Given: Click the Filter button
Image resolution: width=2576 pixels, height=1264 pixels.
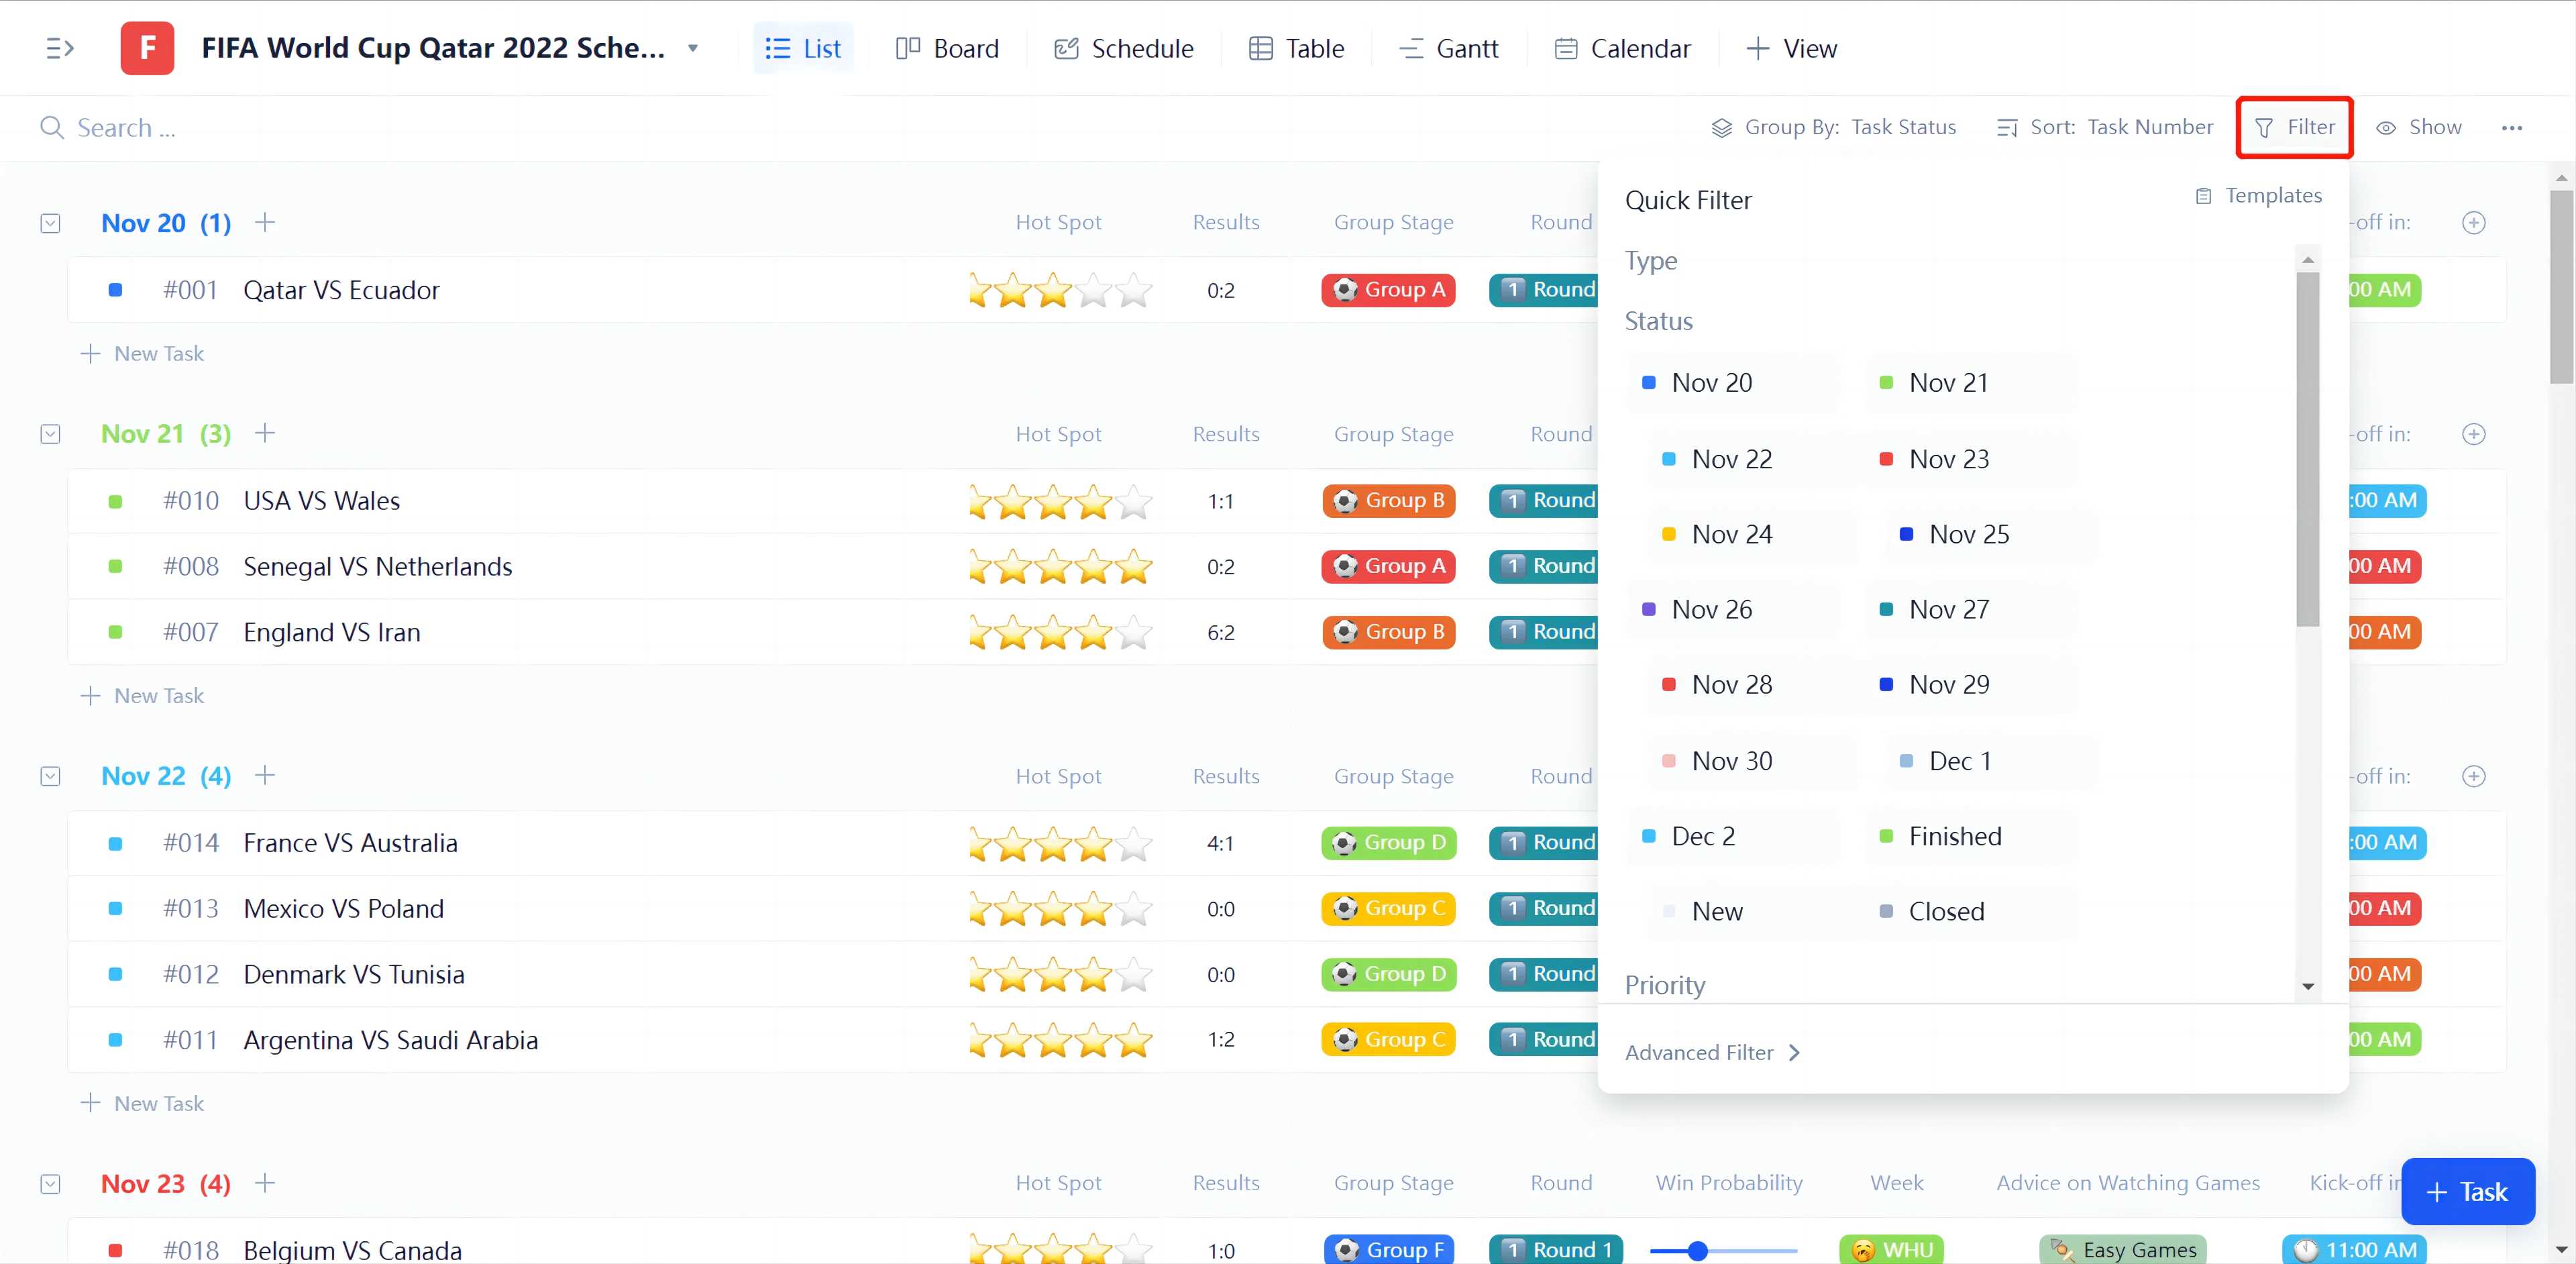Looking at the screenshot, I should click(x=2294, y=127).
